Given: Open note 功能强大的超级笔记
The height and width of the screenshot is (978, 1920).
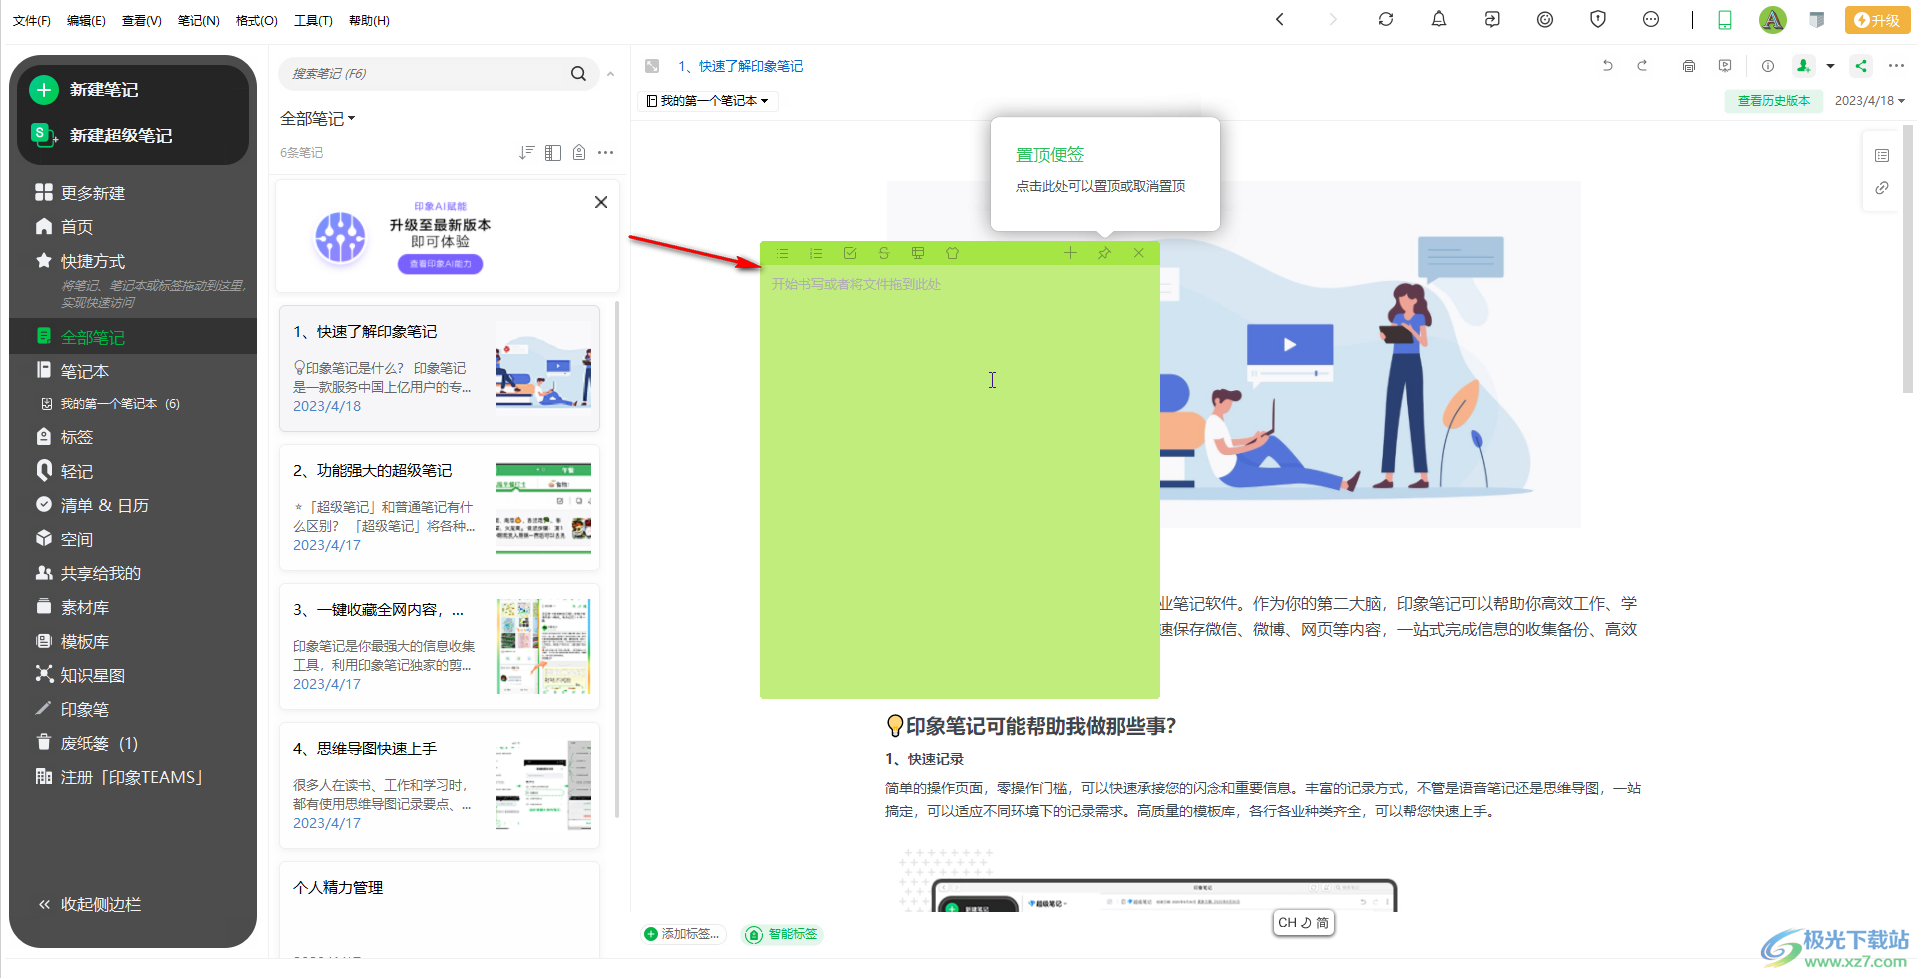Looking at the screenshot, I should click(440, 508).
